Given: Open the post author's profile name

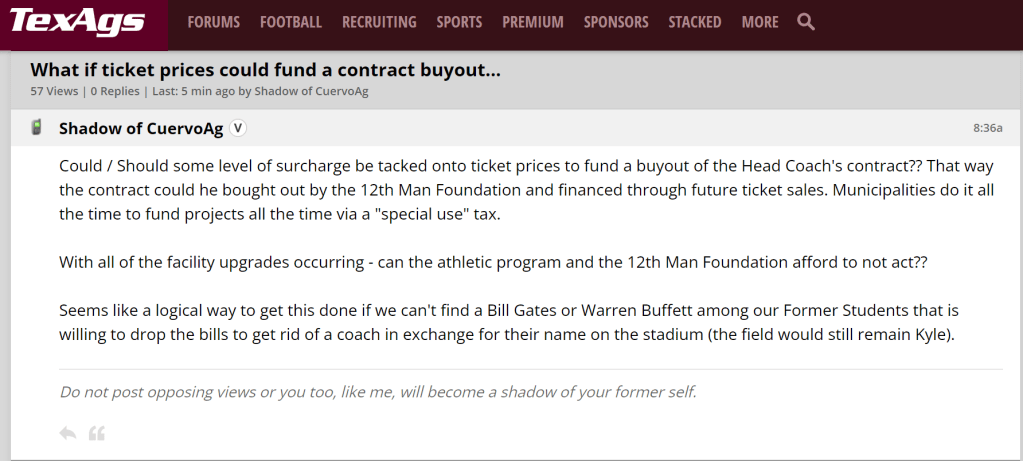Looking at the screenshot, I should (141, 128).
